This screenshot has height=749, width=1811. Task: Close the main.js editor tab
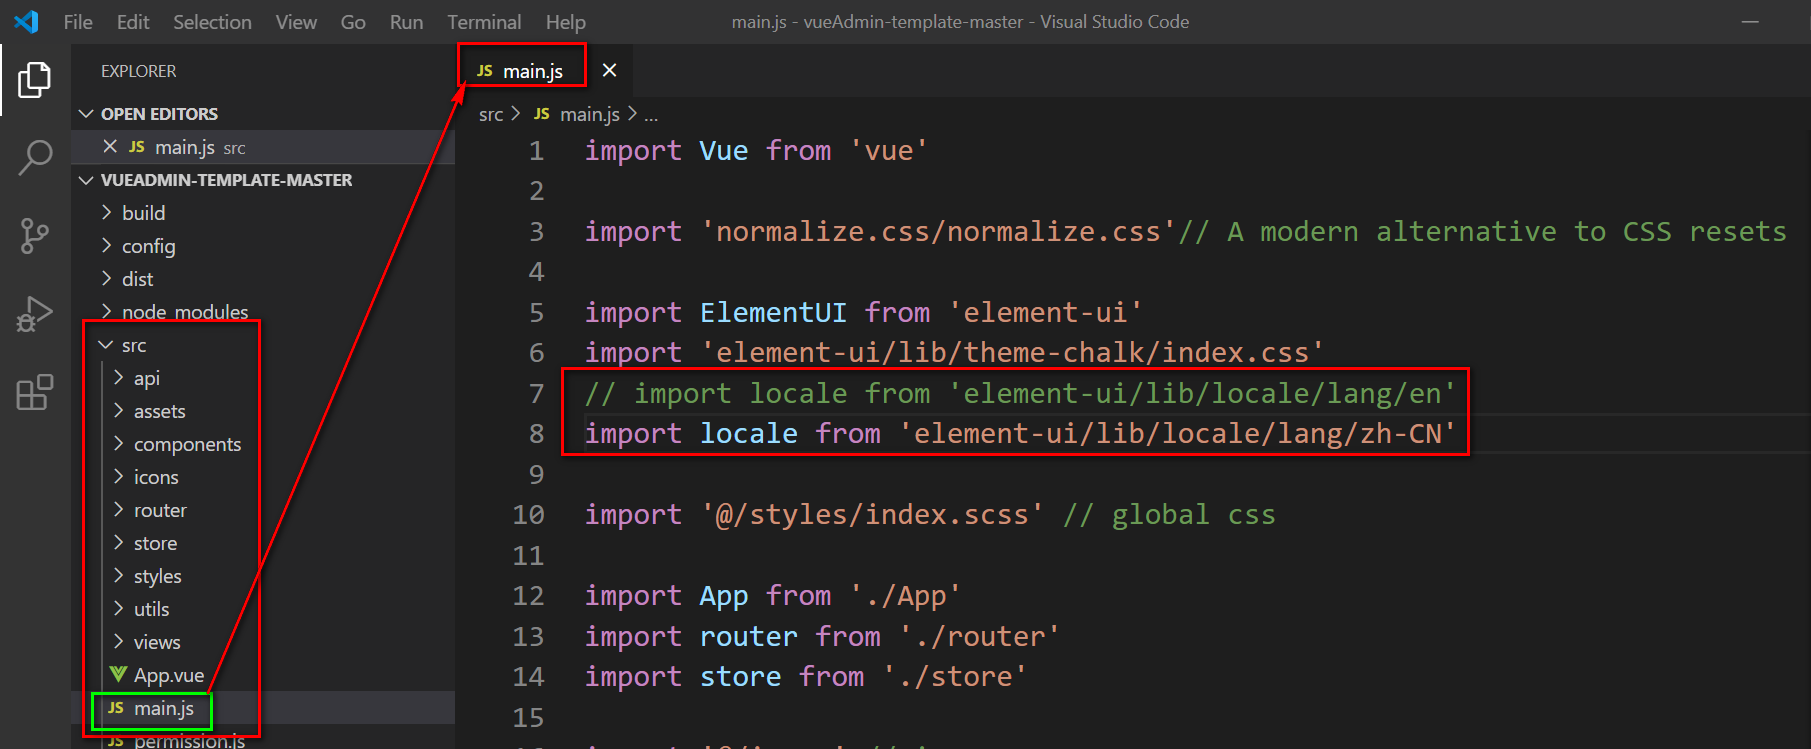609,70
